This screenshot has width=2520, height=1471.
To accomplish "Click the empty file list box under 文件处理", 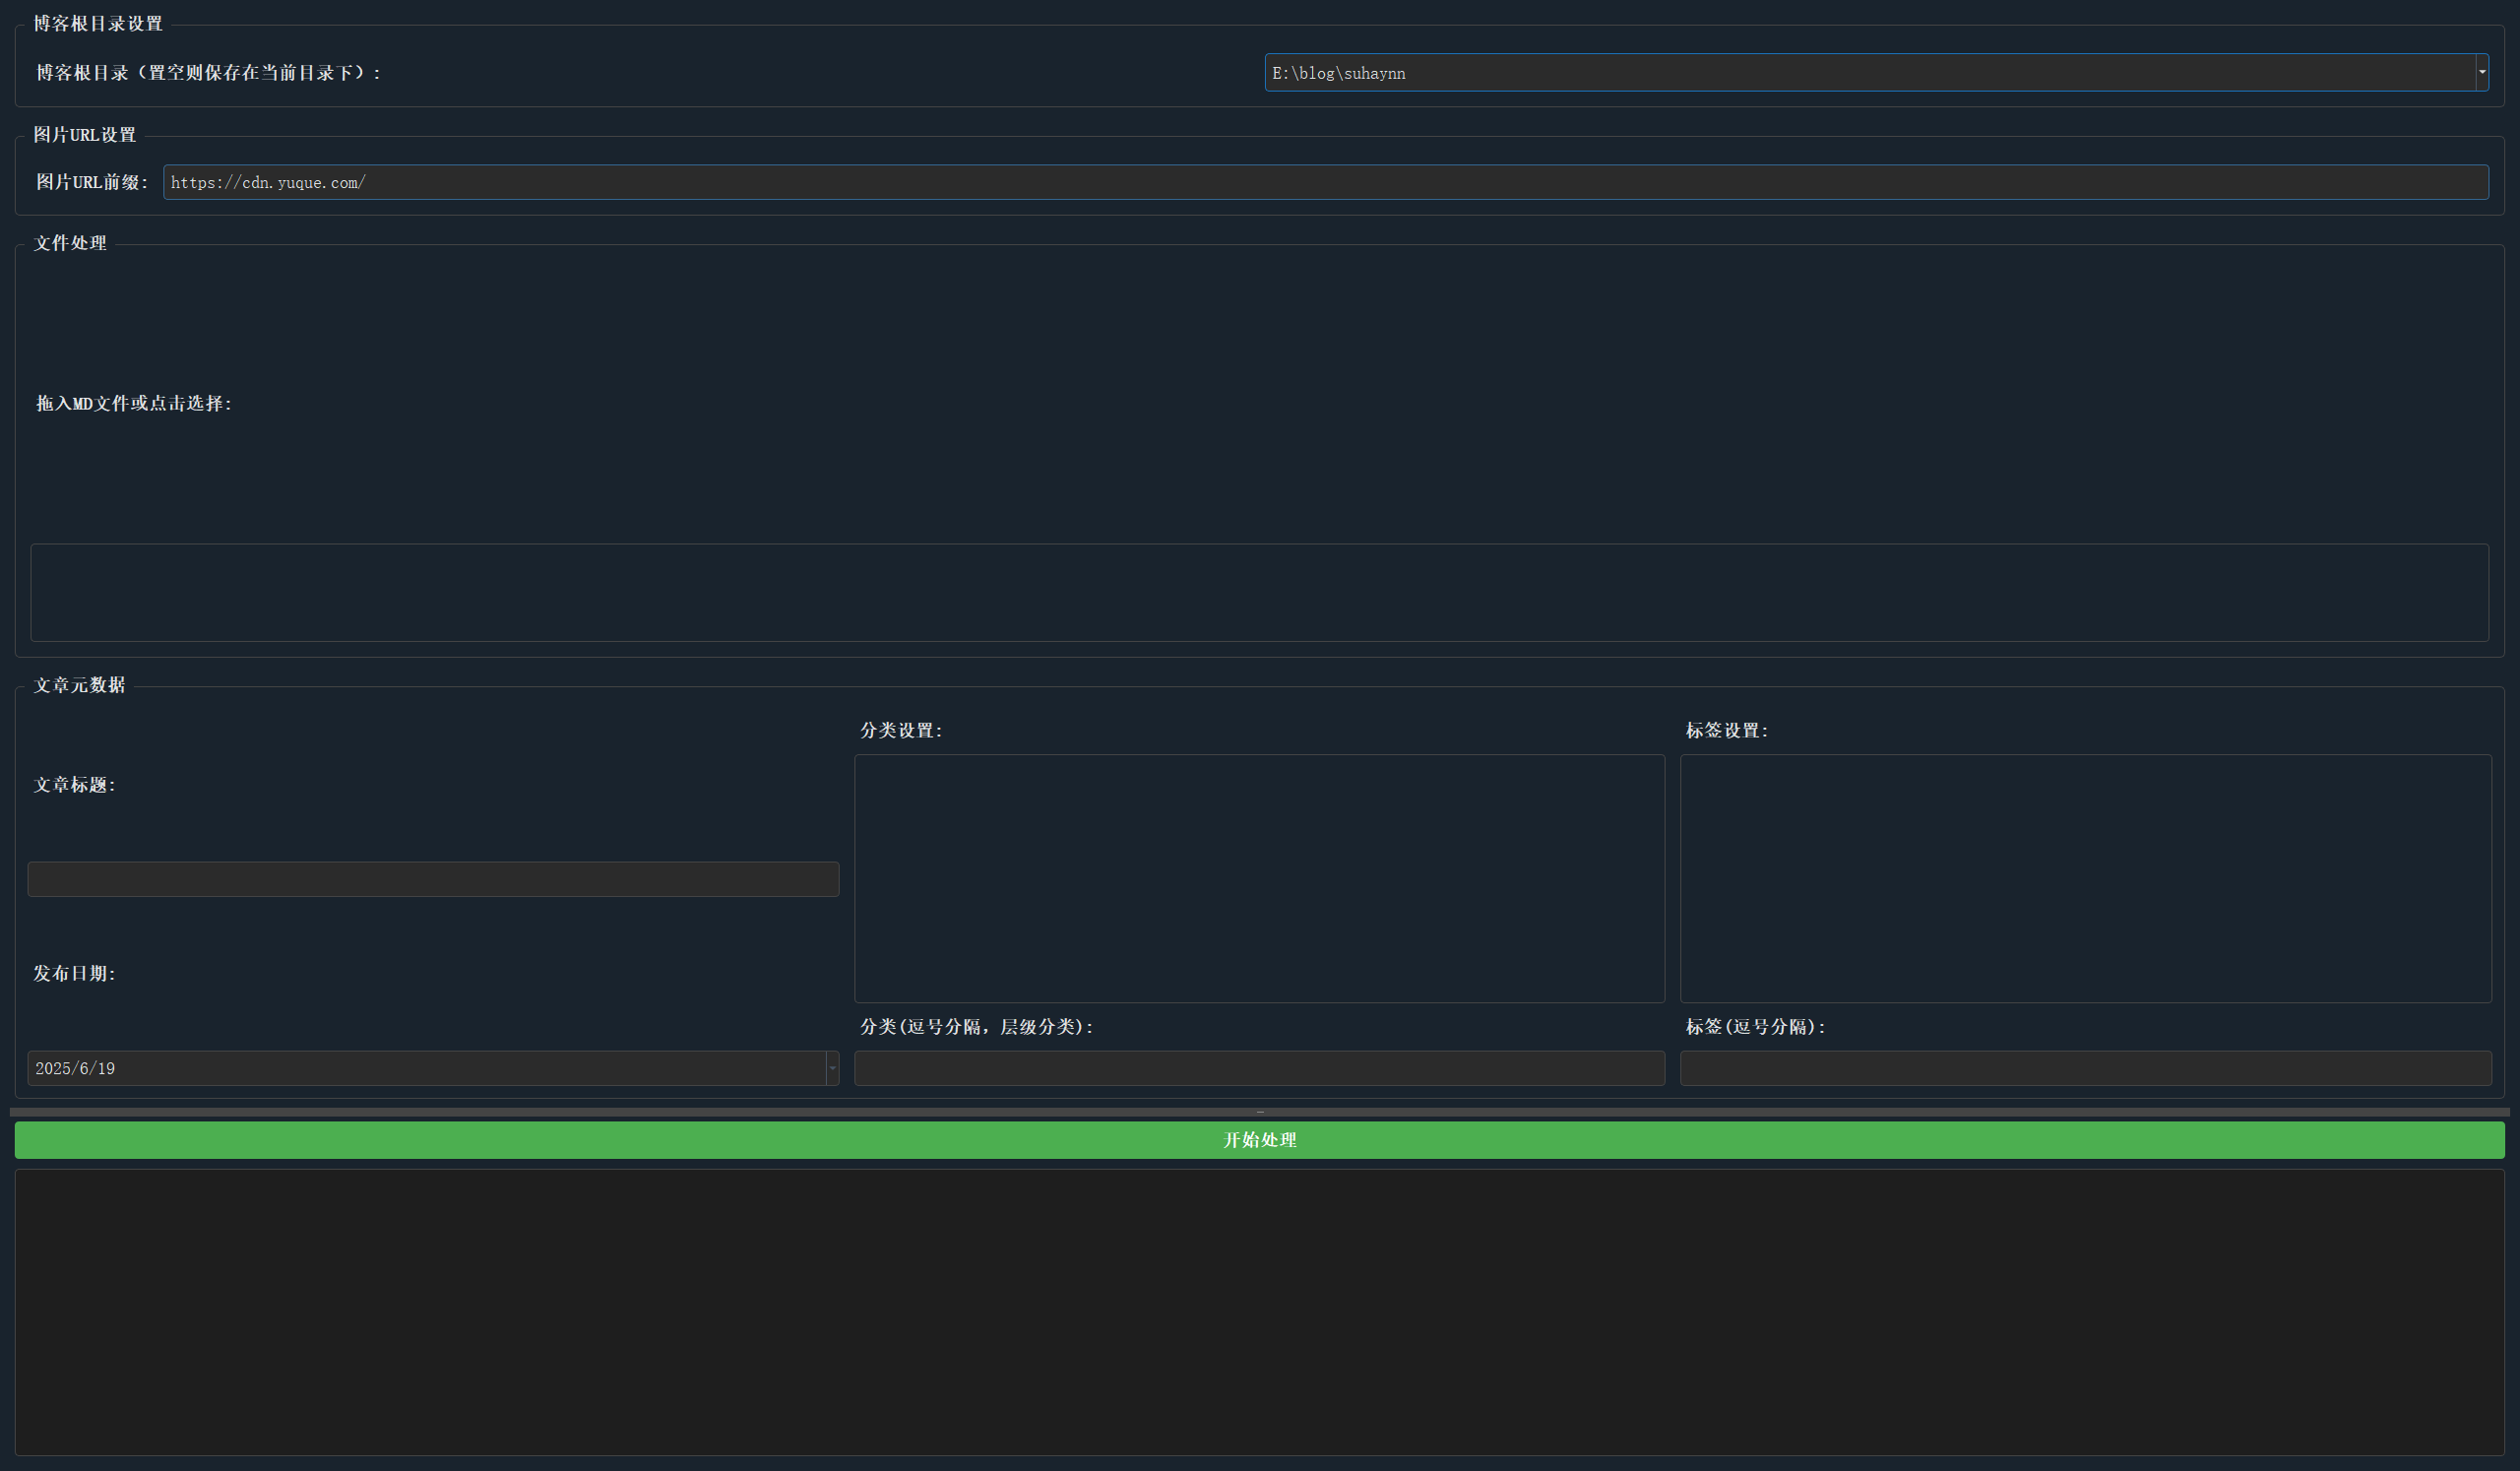I will pyautogui.click(x=1259, y=592).
